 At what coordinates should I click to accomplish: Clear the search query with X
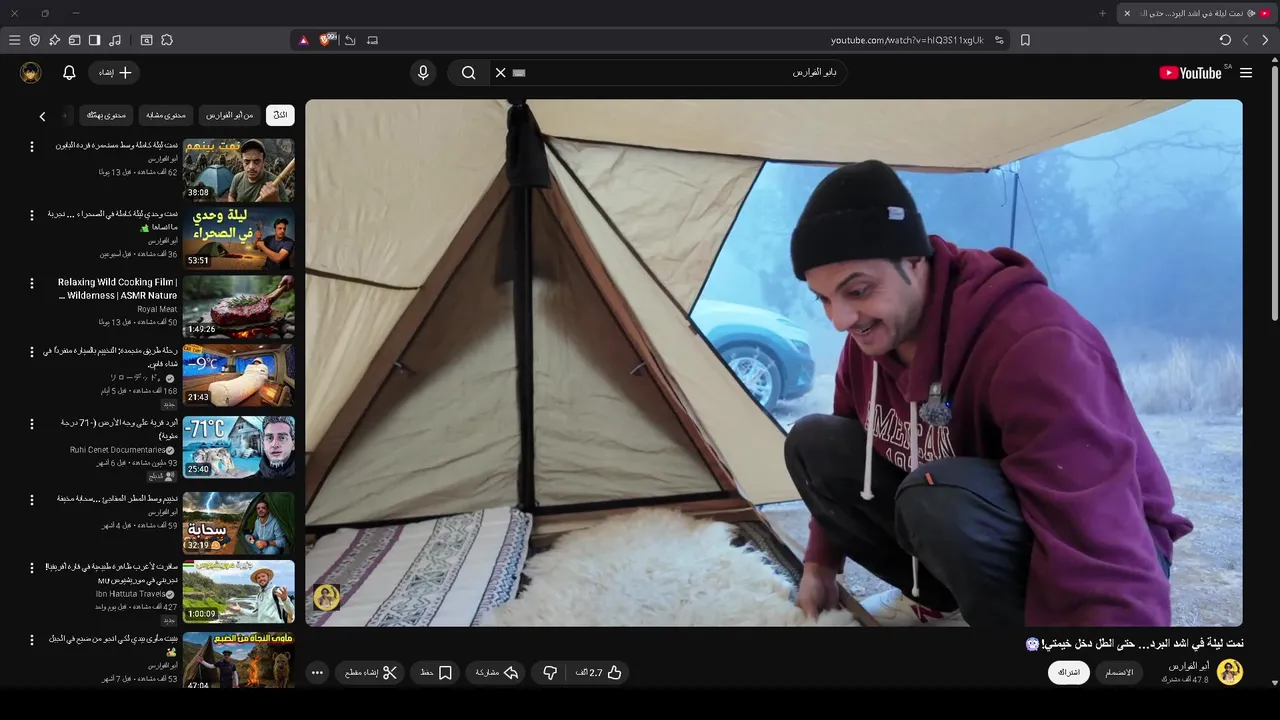pos(501,72)
